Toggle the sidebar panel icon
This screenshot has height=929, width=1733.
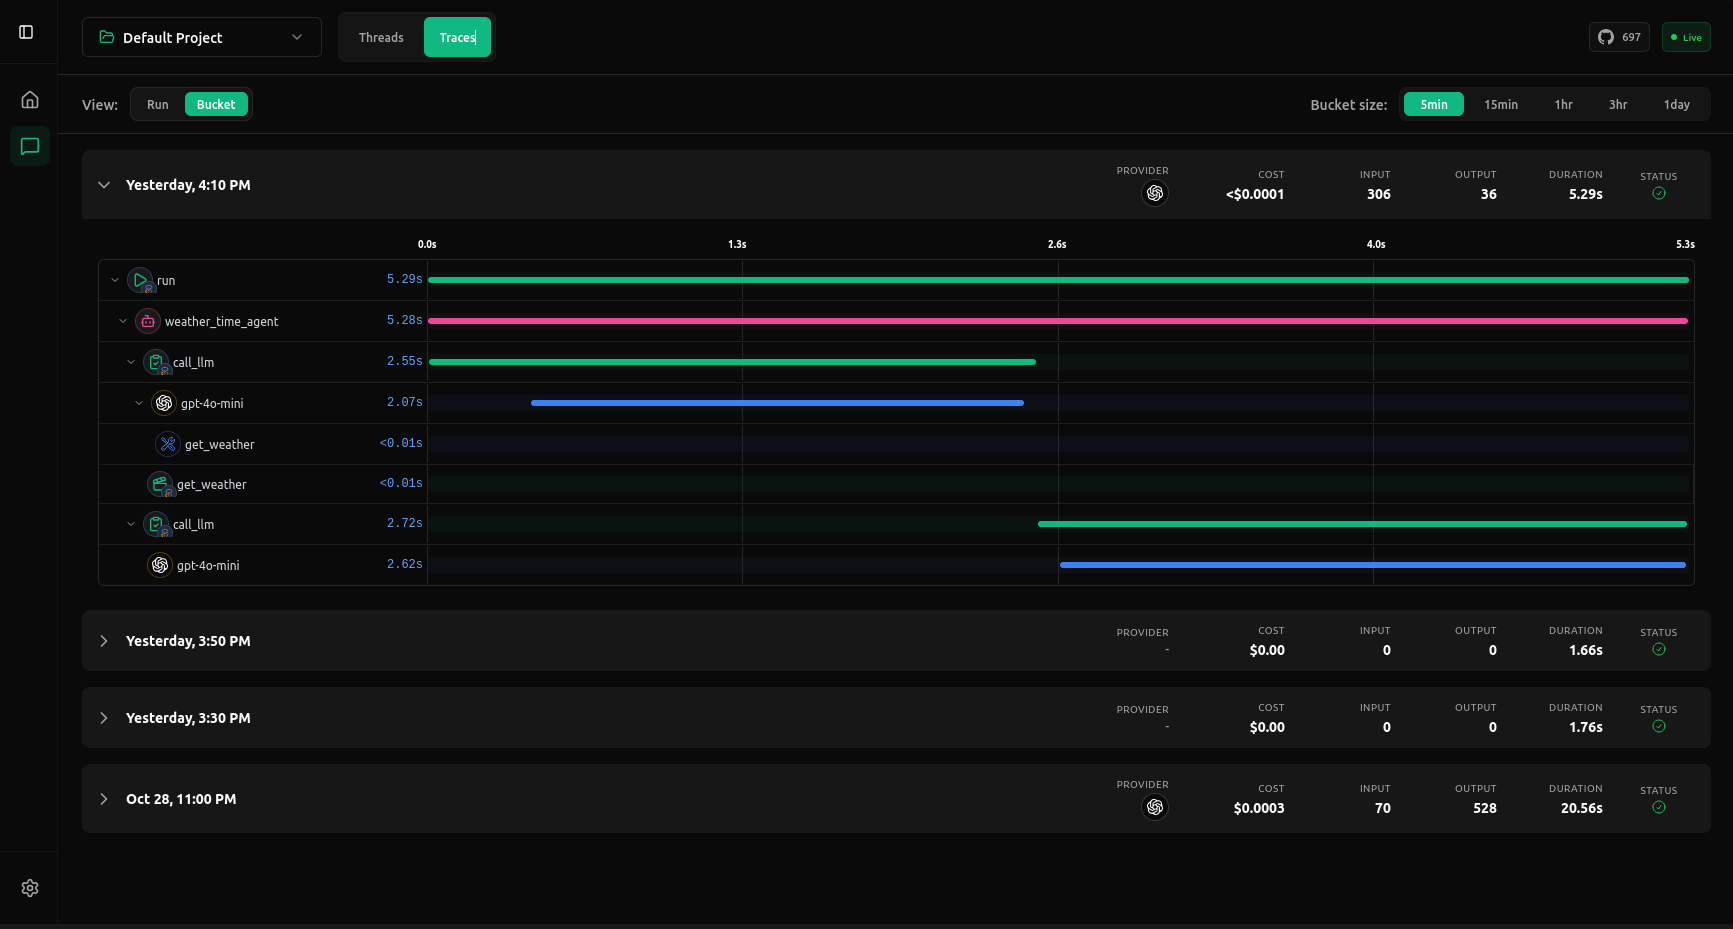point(26,32)
